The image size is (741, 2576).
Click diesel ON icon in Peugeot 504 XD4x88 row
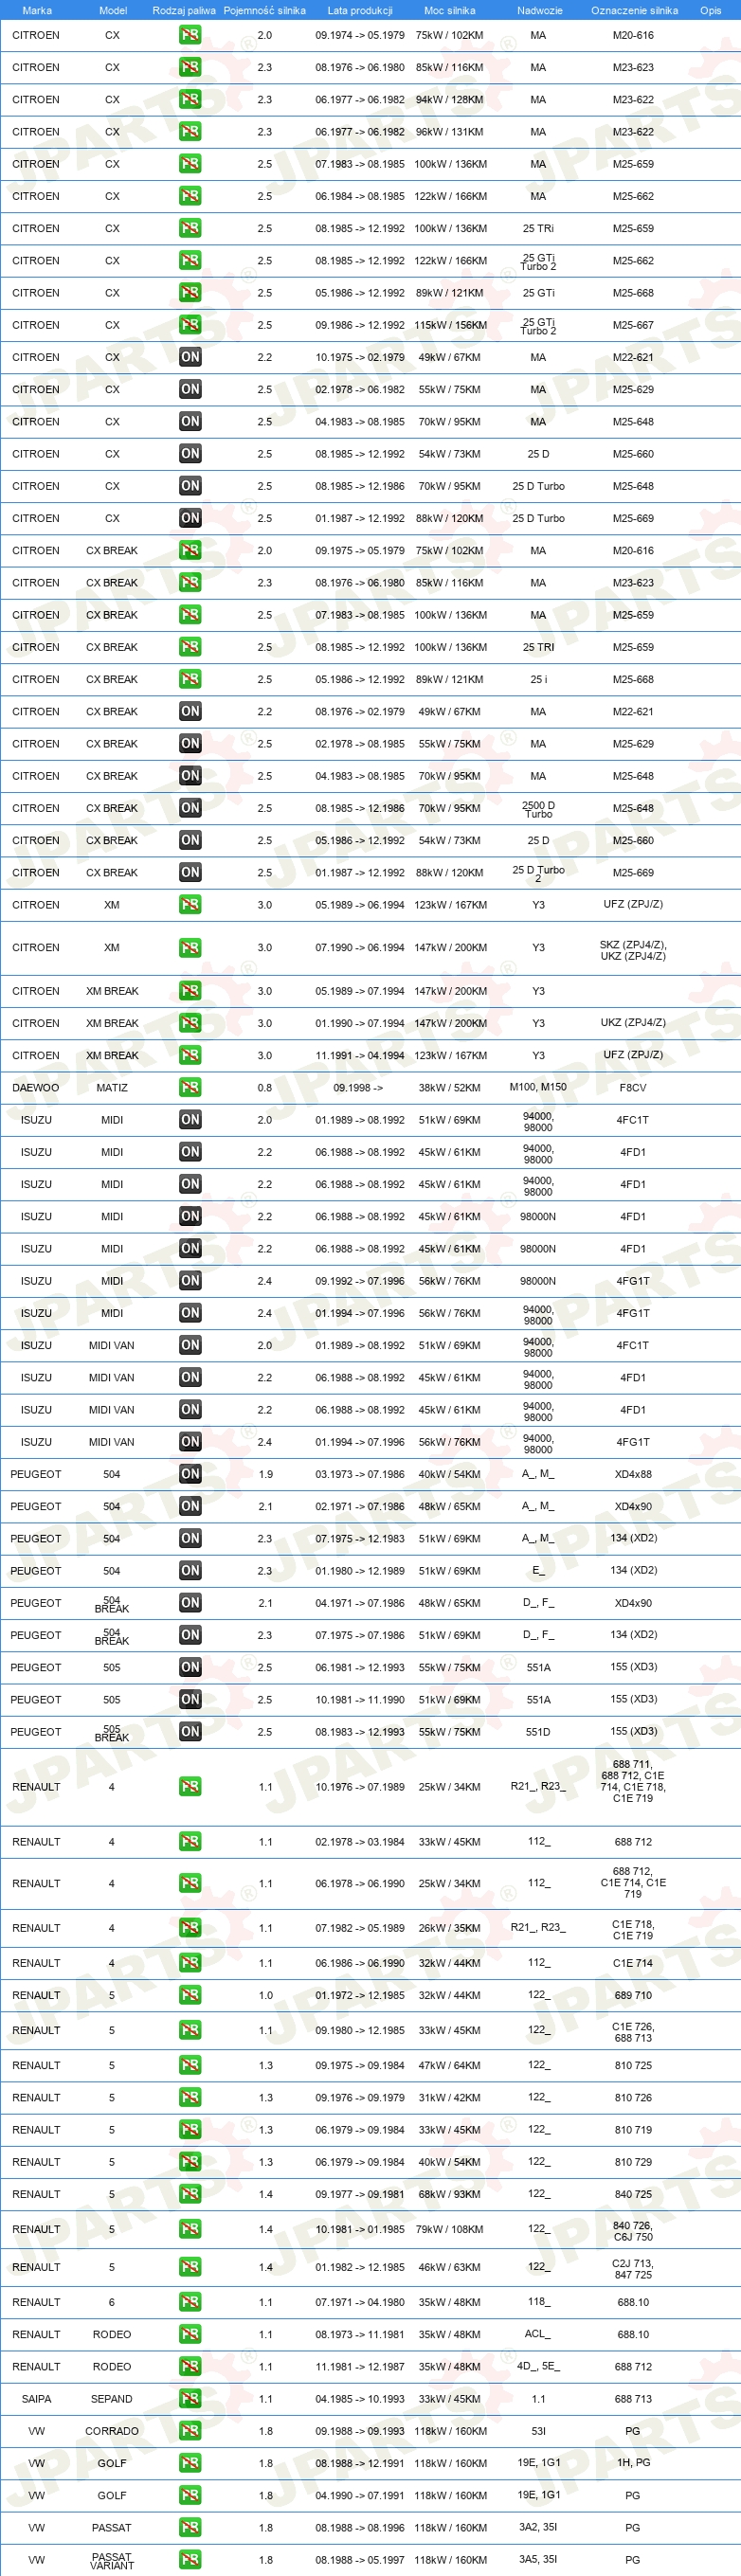coord(190,1474)
